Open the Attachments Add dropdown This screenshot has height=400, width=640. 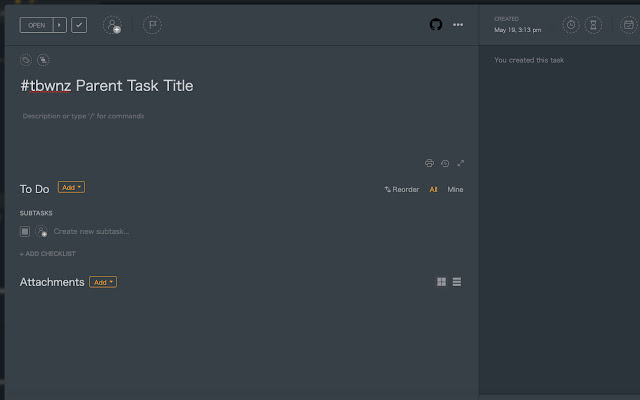[x=103, y=282]
